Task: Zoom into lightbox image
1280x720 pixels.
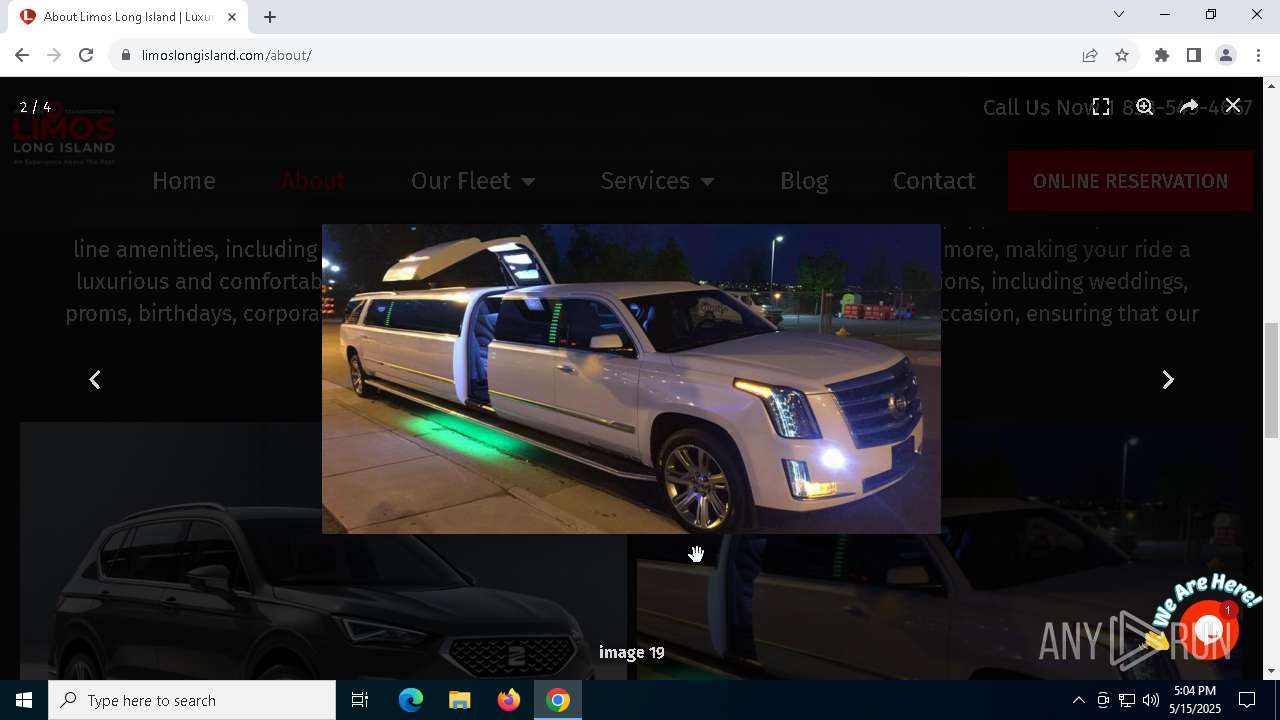Action: pos(1145,106)
